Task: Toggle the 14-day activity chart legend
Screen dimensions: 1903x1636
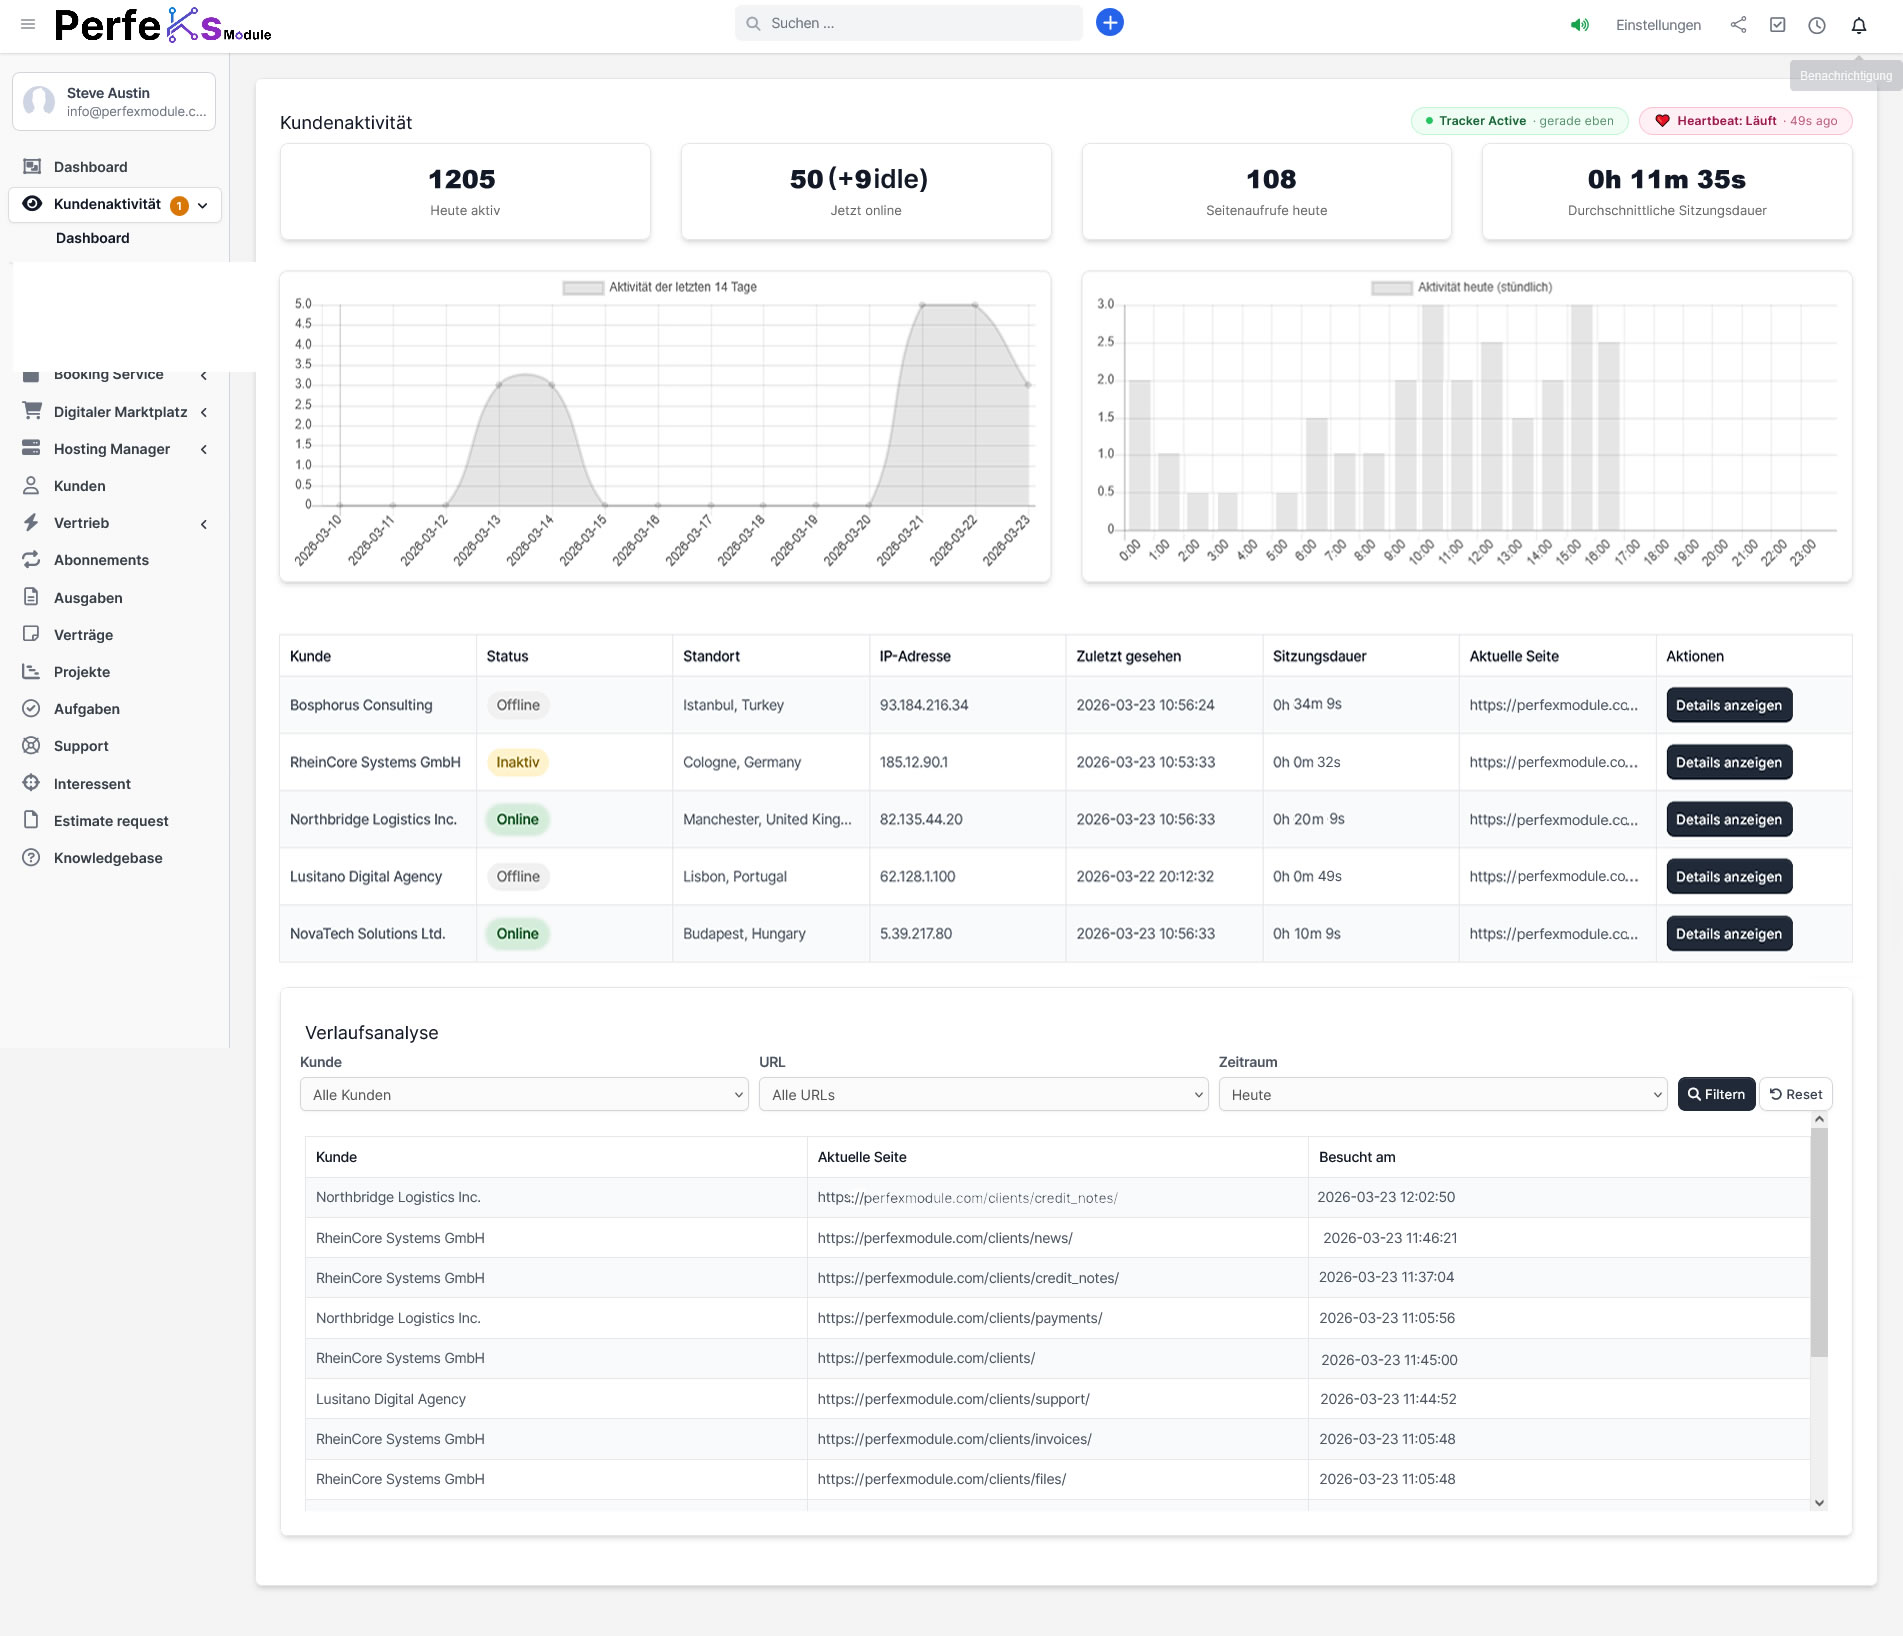Action: tap(659, 287)
